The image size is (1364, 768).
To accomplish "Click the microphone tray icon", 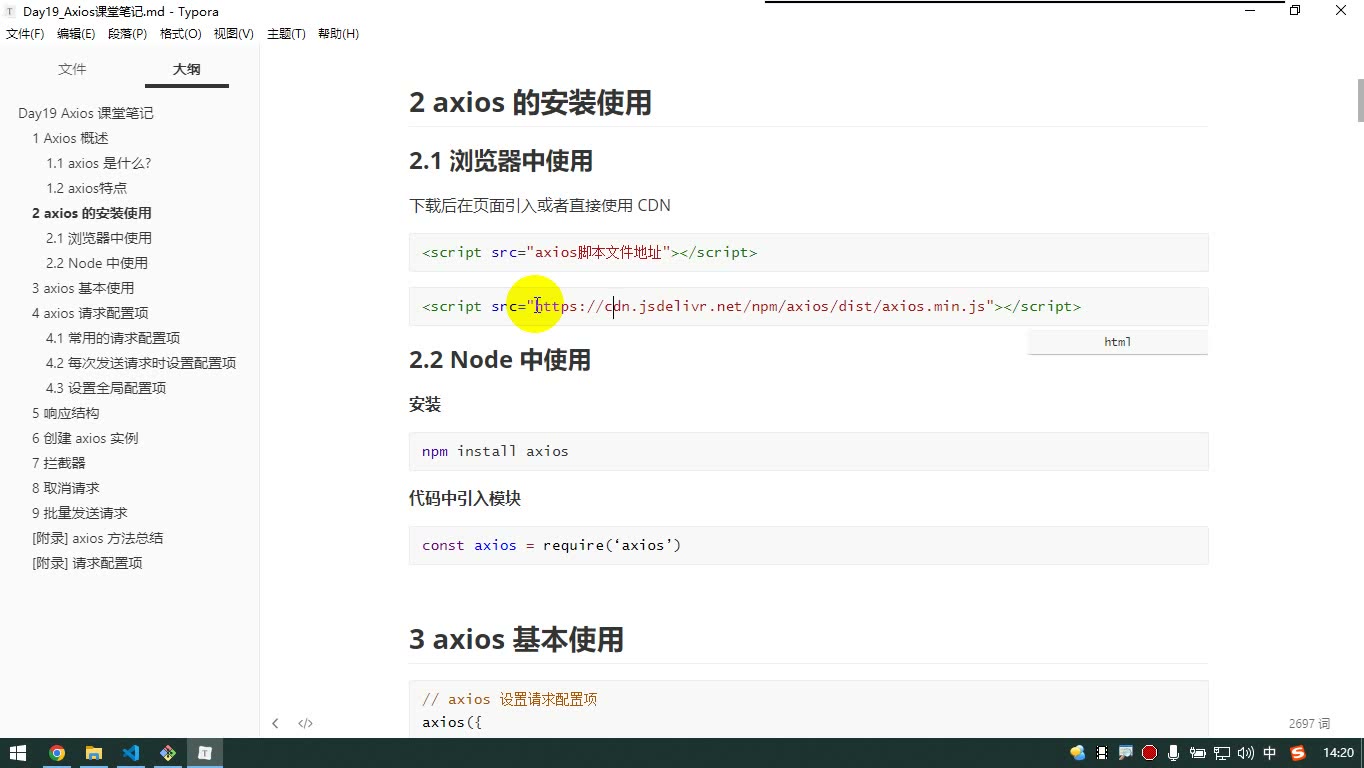I will pos(1173,753).
